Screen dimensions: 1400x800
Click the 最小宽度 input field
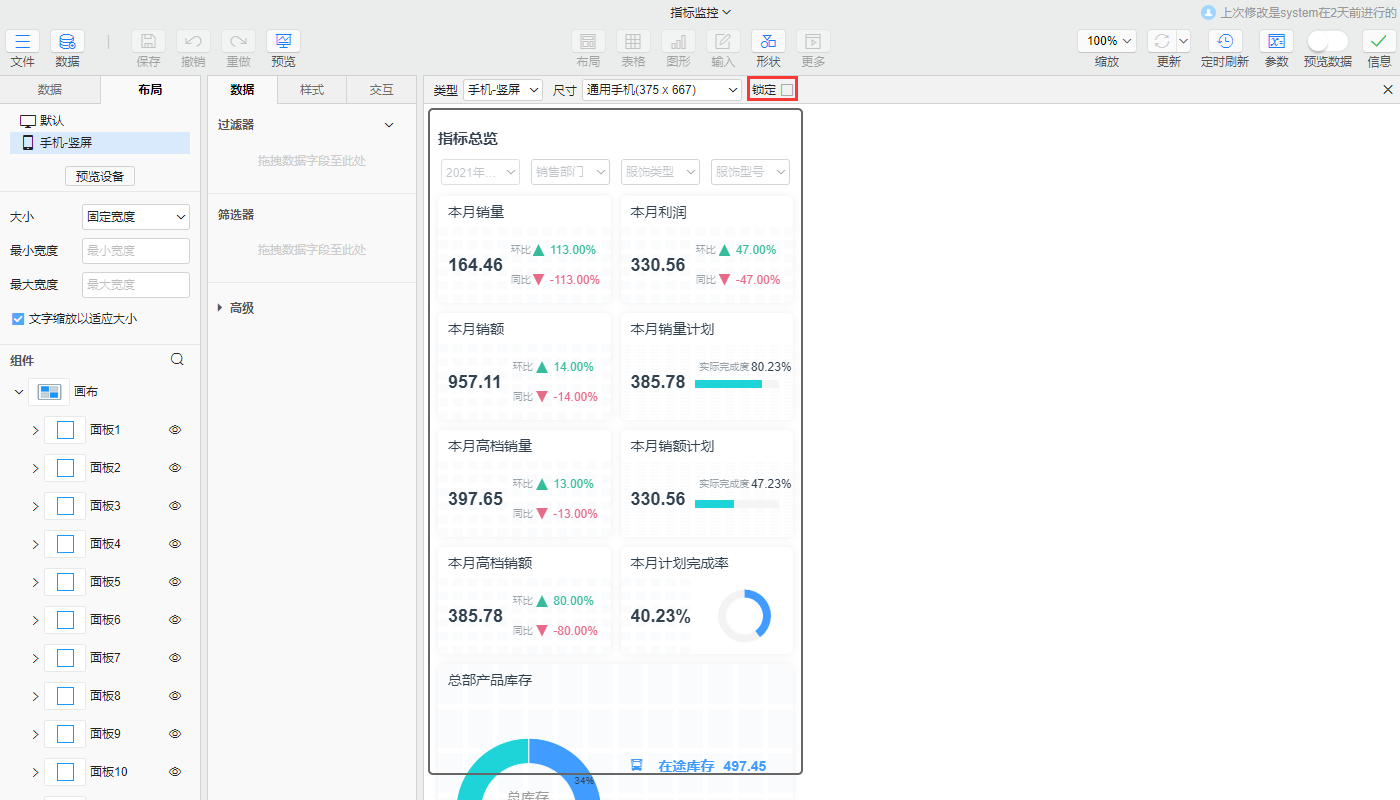[x=135, y=251]
